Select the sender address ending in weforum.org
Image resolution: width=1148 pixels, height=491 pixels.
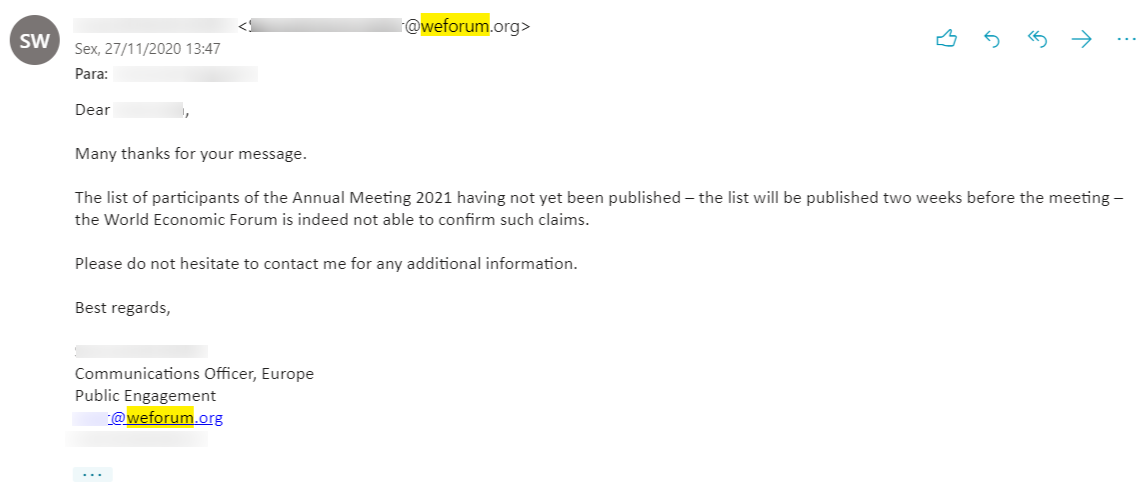[384, 26]
